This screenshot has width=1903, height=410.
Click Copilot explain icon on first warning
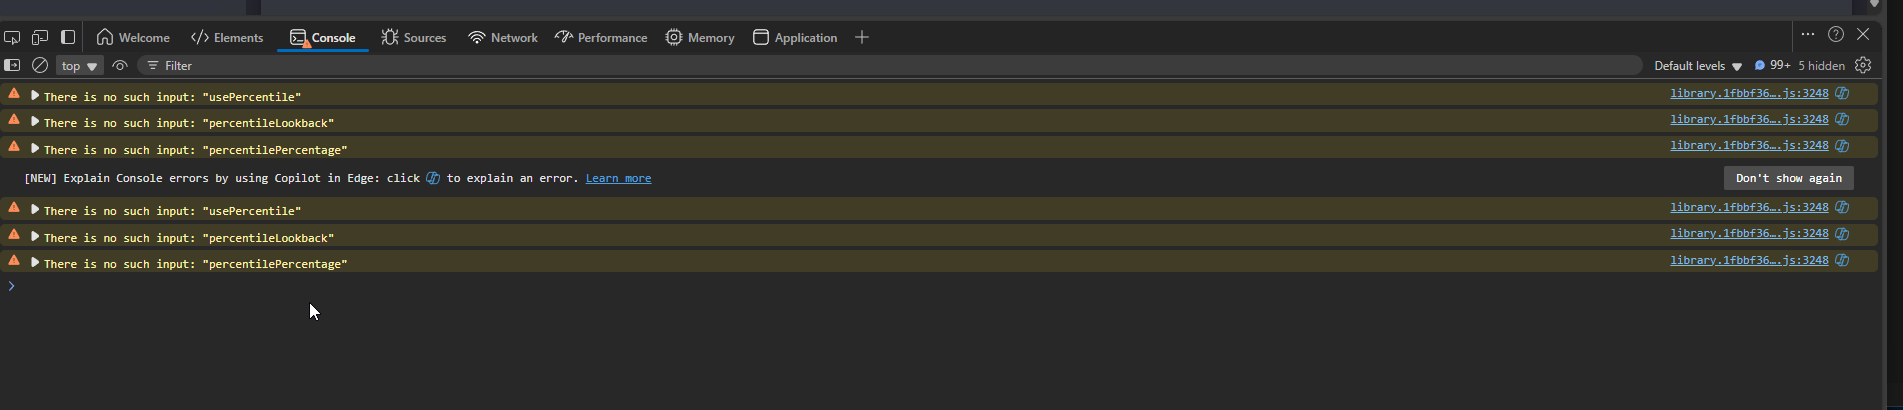click(1842, 93)
